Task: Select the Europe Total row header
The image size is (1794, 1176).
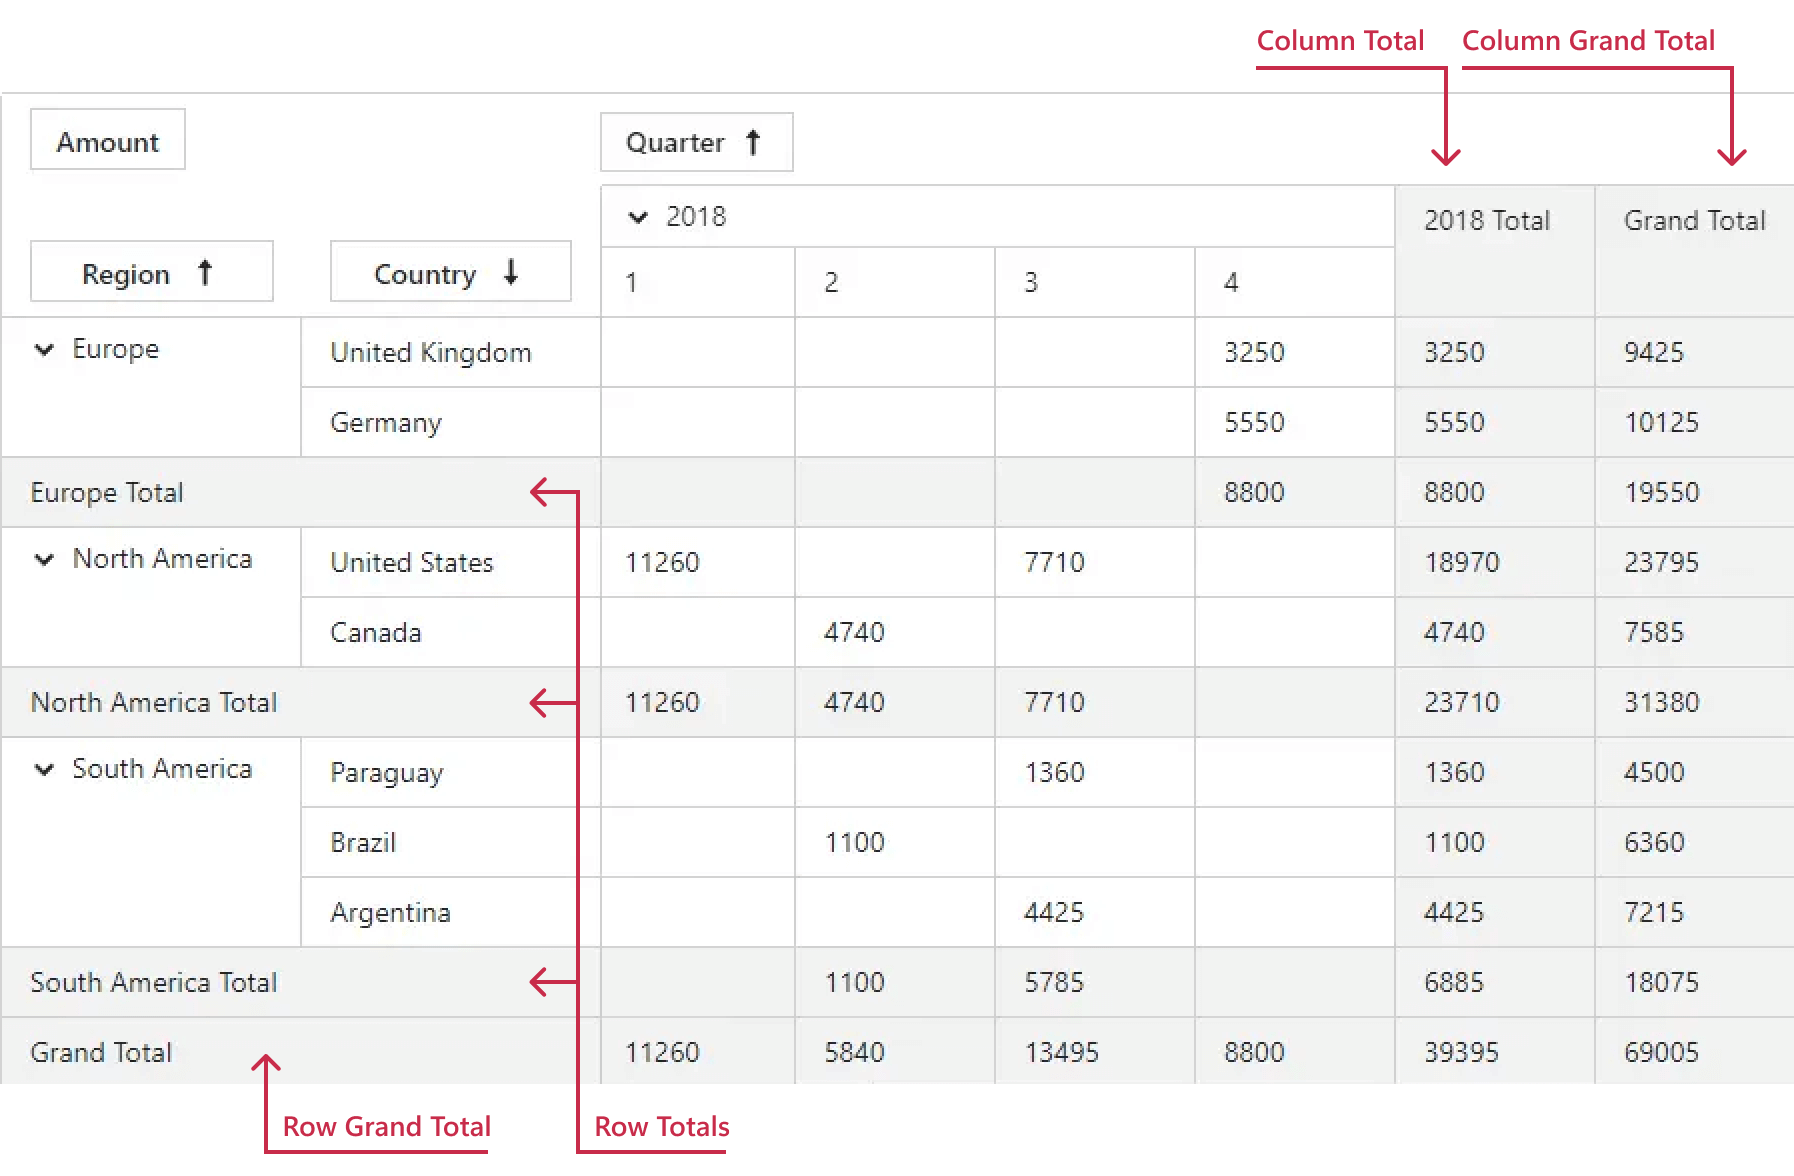Action: click(x=107, y=493)
